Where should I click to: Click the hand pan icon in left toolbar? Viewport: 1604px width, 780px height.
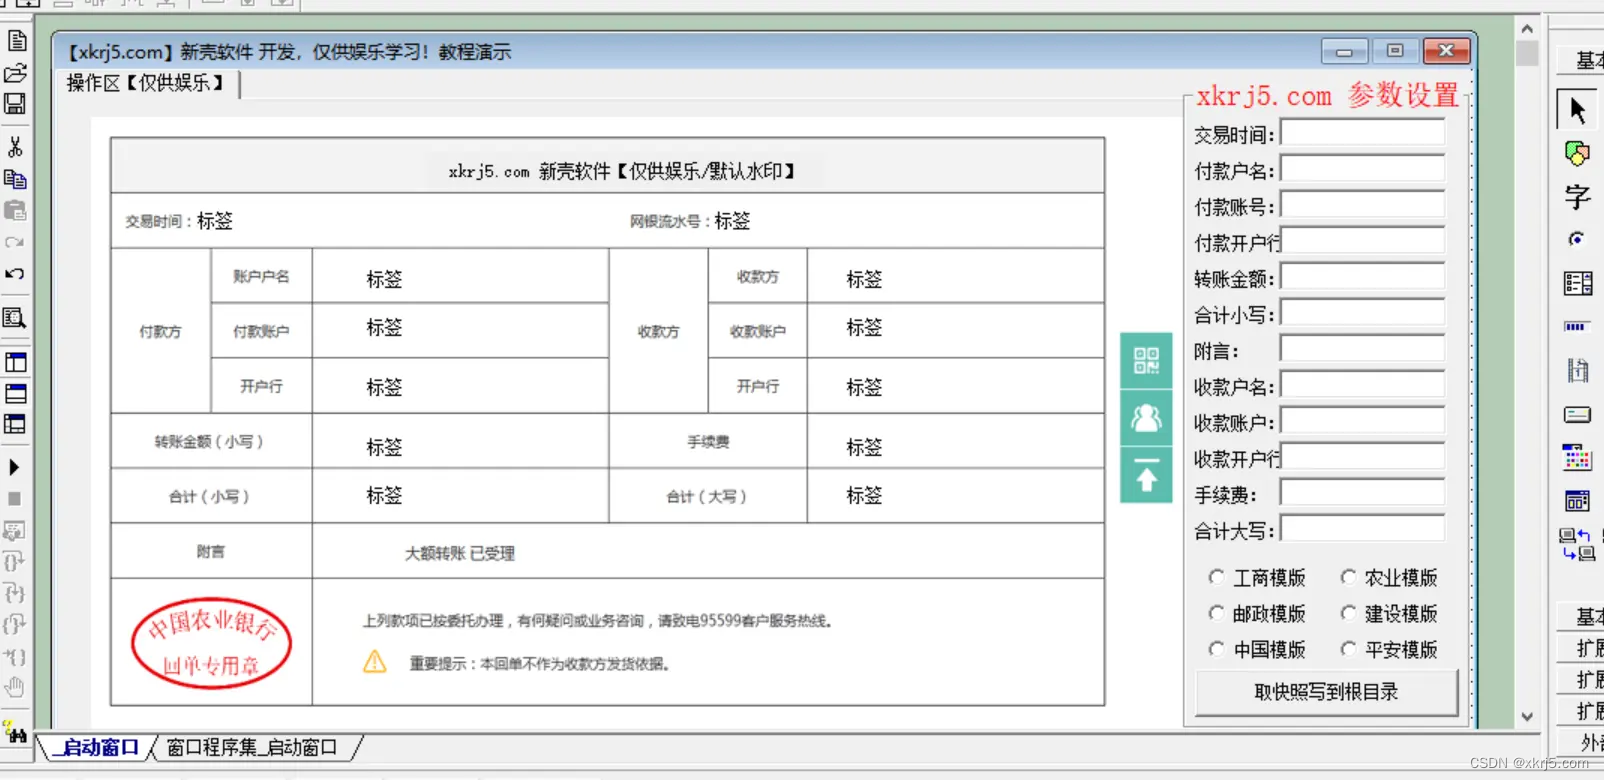pyautogui.click(x=15, y=687)
